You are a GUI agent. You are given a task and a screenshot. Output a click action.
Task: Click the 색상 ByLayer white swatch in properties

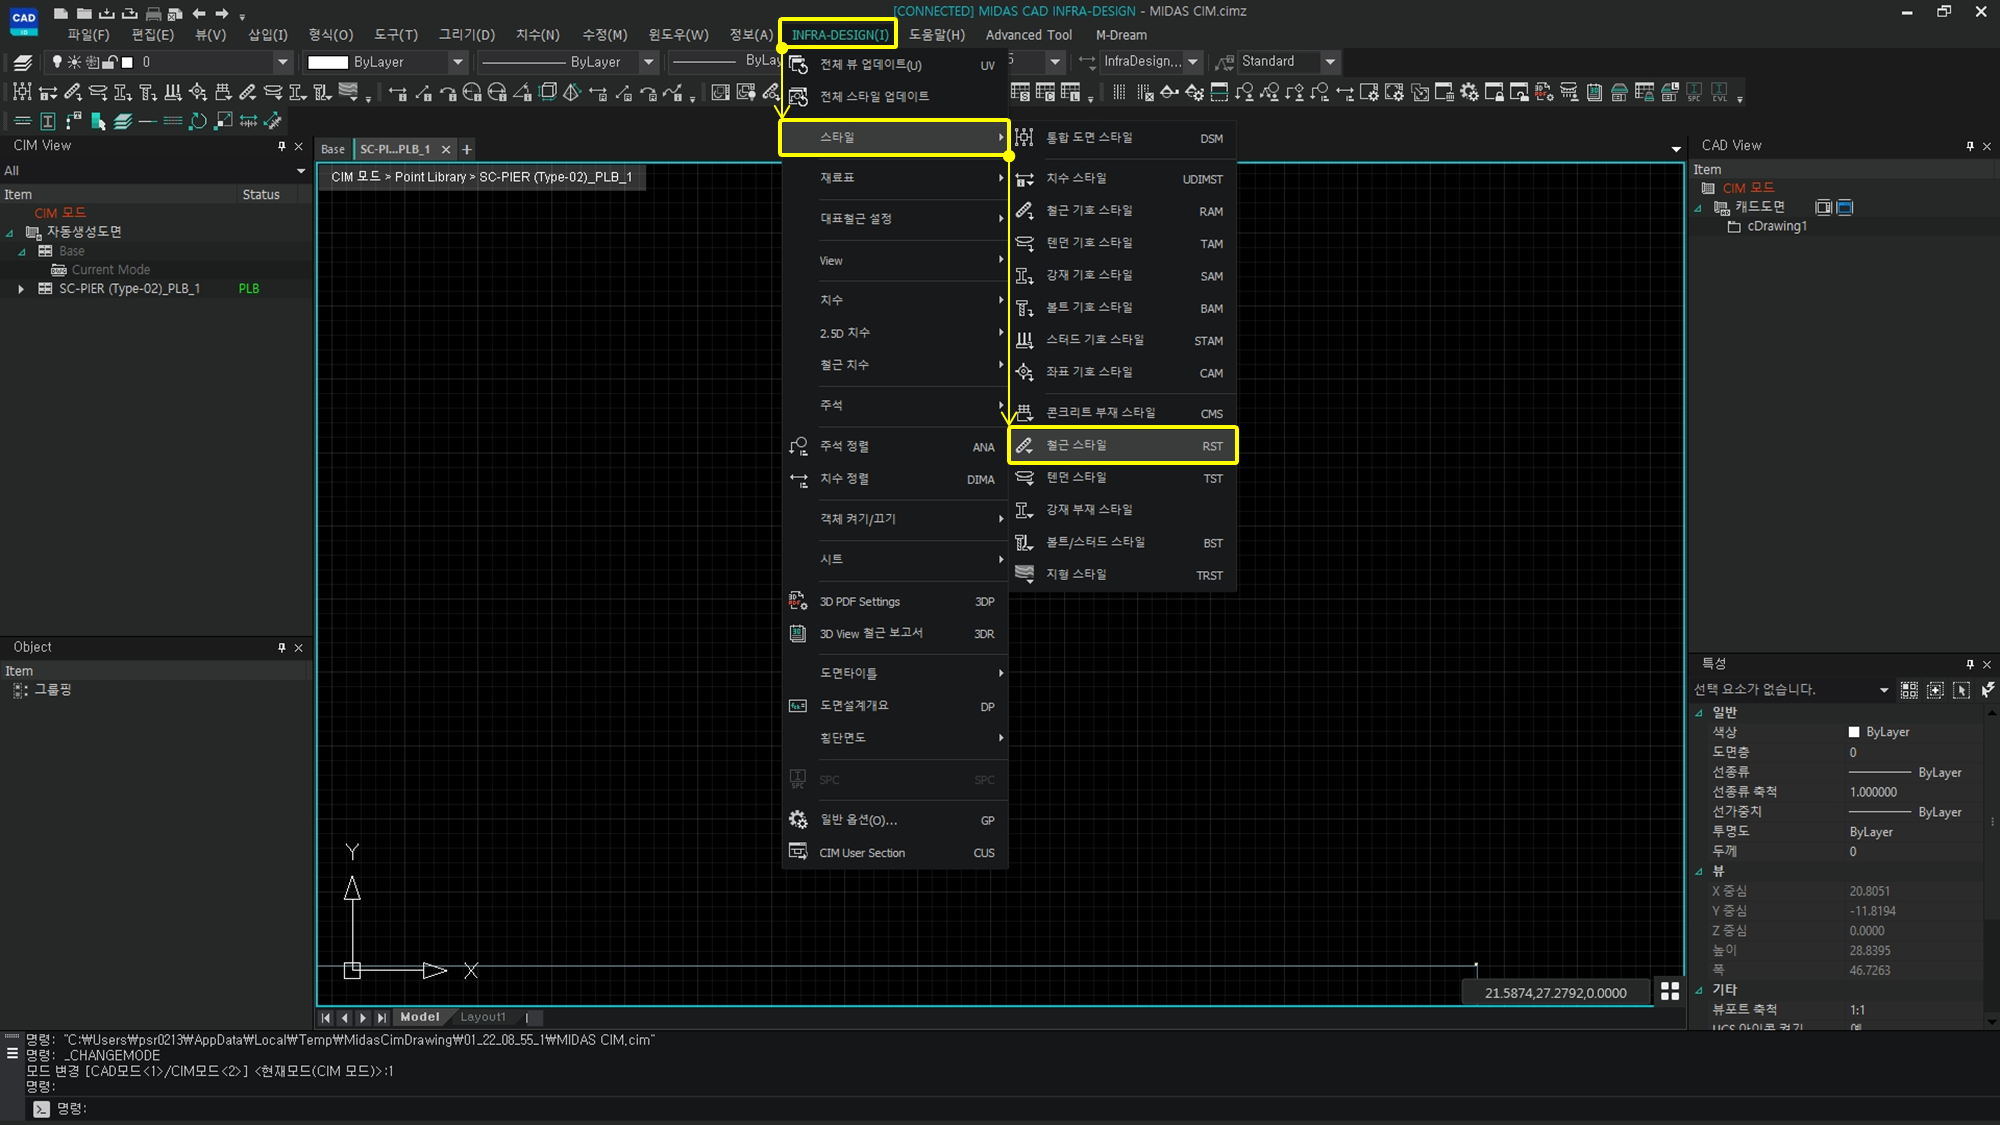1854,732
